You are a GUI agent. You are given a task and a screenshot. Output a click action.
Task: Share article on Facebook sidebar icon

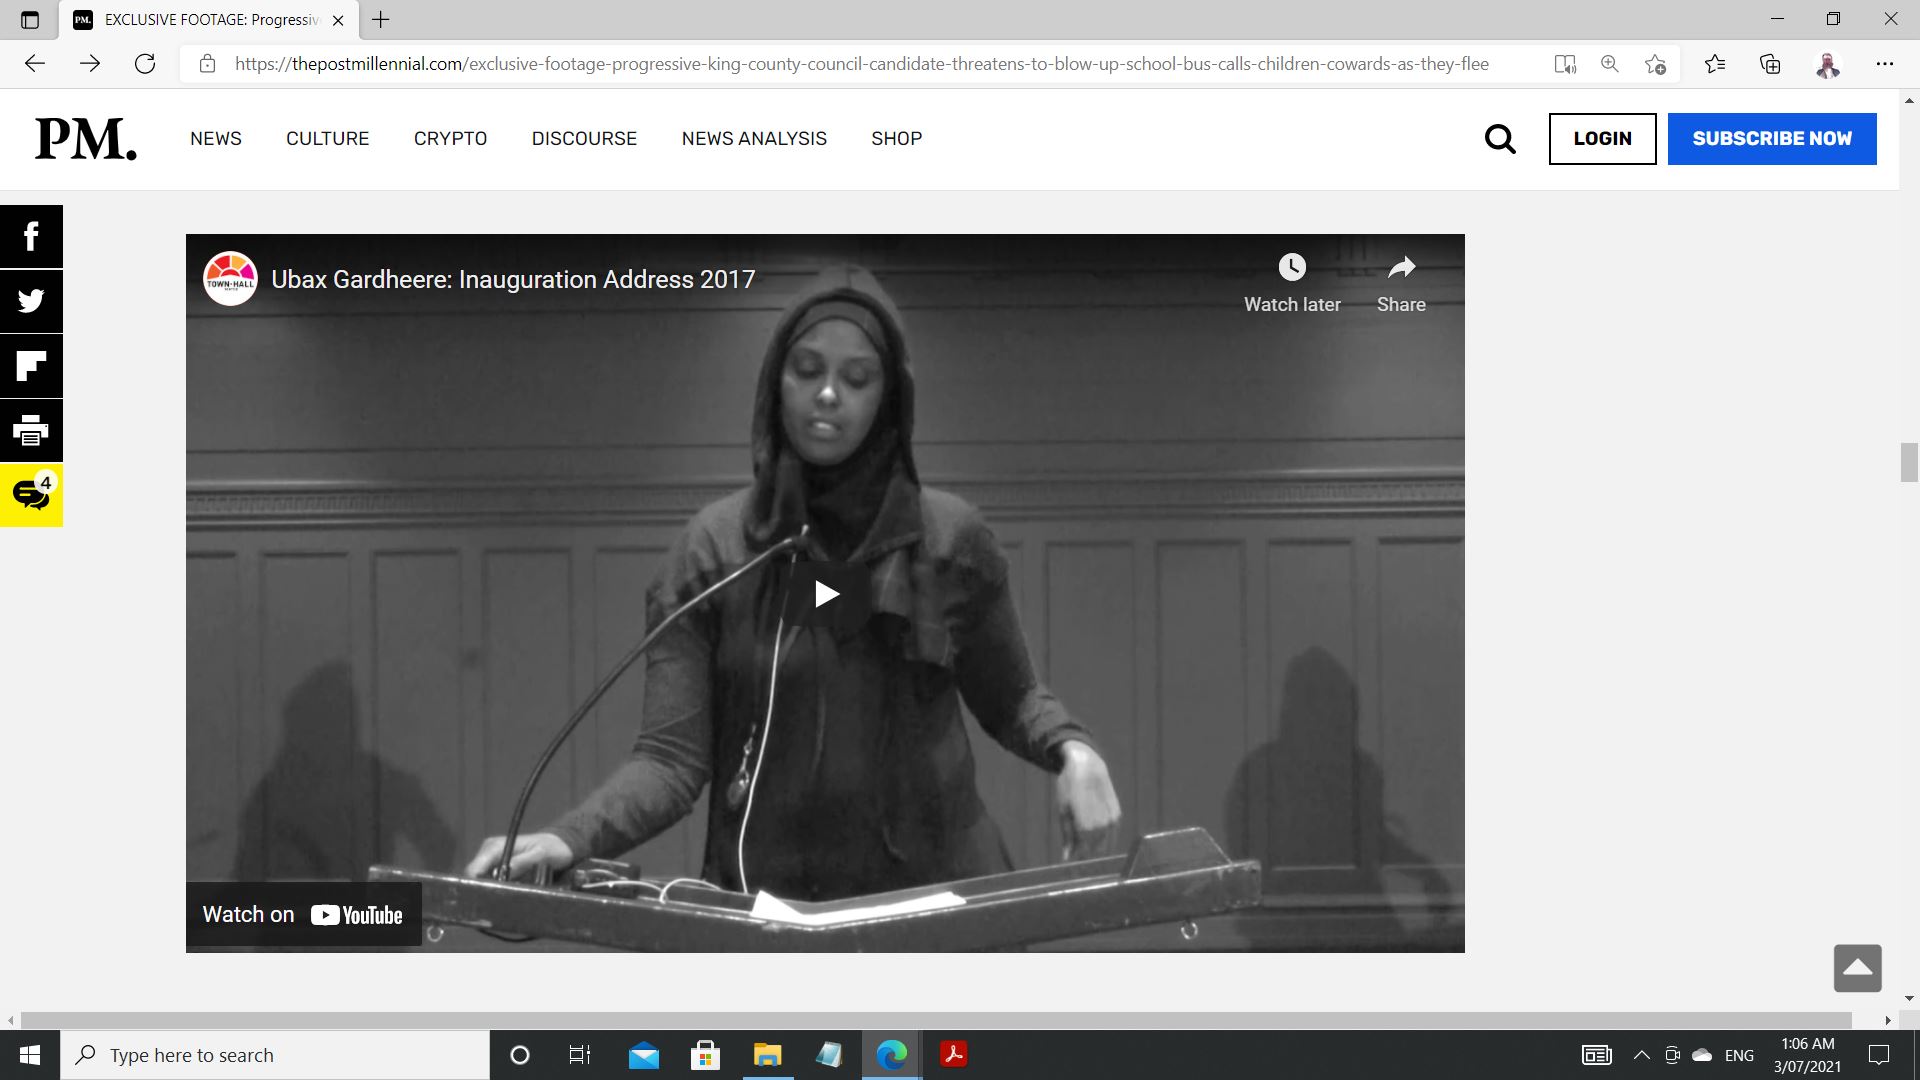coord(31,237)
